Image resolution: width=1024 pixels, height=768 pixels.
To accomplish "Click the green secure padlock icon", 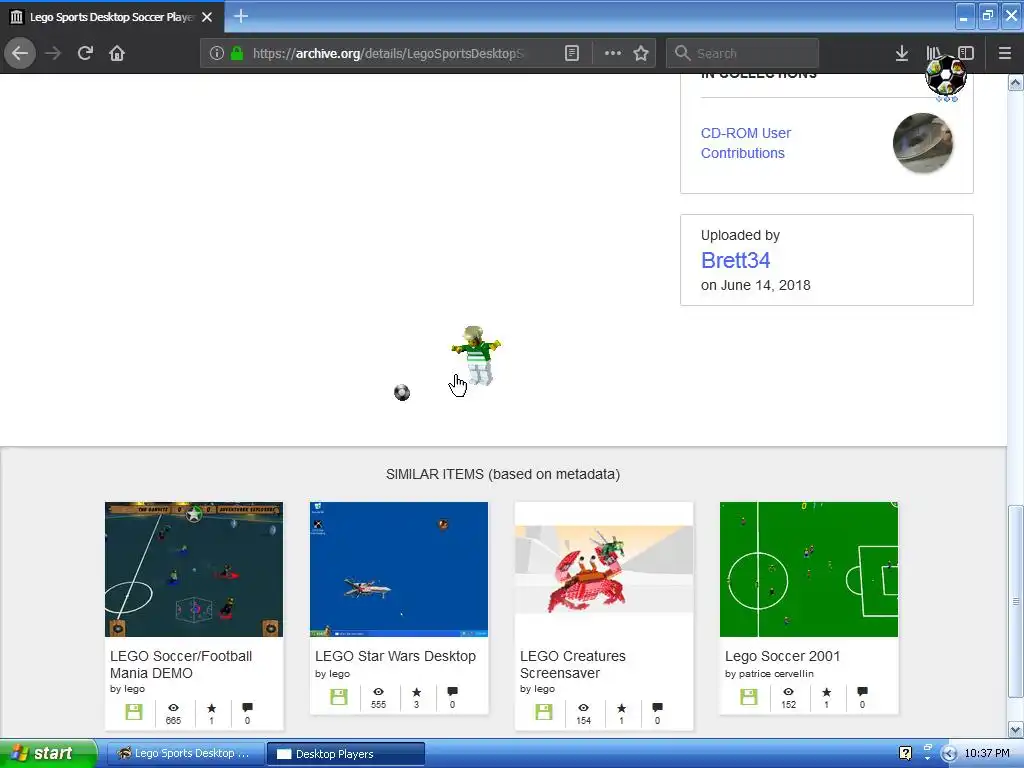I will click(x=237, y=53).
